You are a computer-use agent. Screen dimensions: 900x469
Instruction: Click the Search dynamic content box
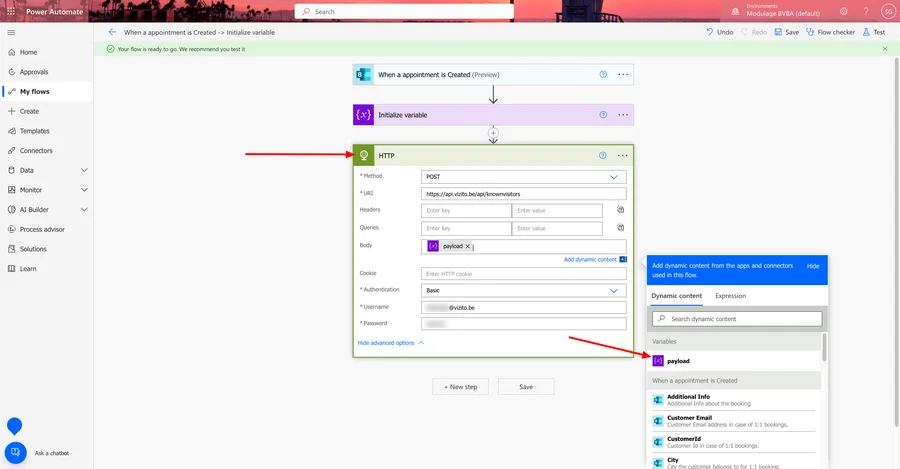[x=737, y=319]
